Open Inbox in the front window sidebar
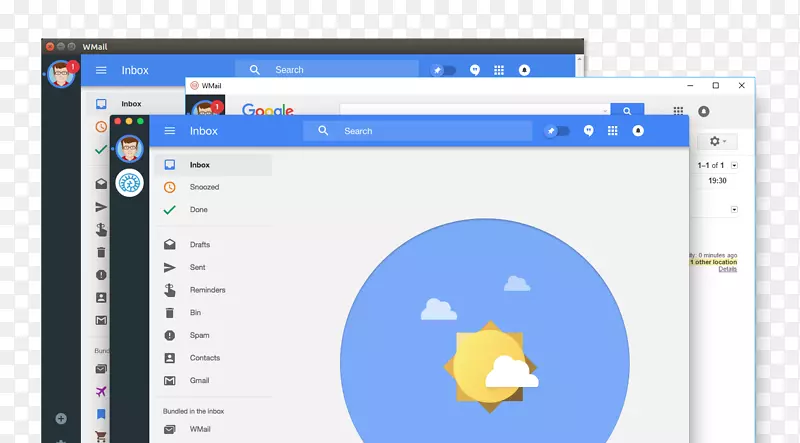 [x=213, y=165]
